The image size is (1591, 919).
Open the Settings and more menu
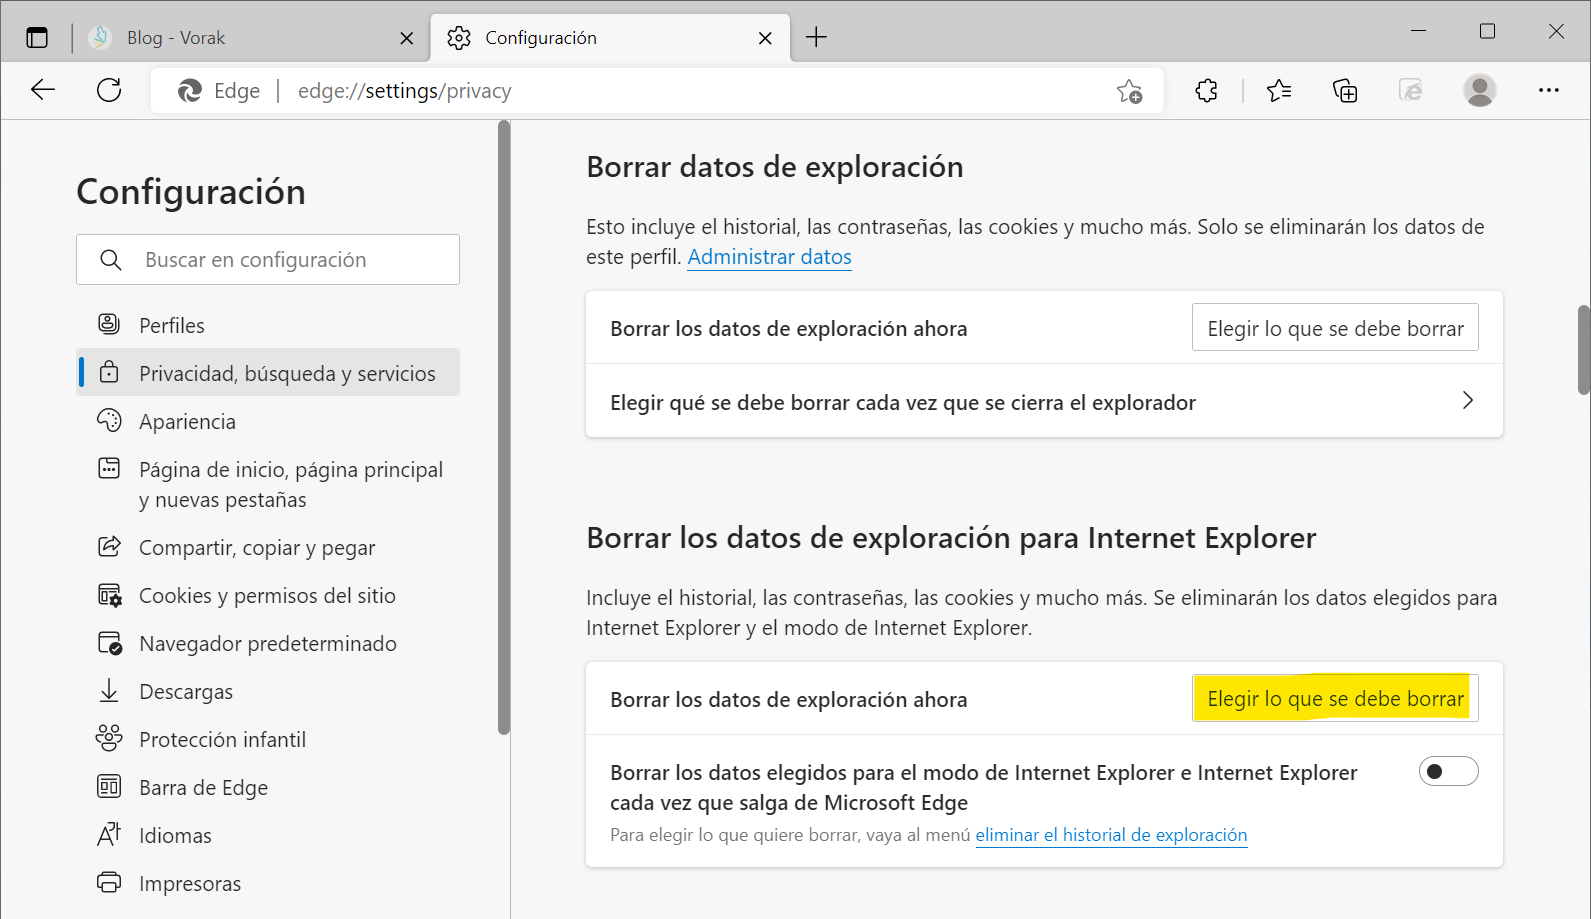pyautogui.click(x=1549, y=90)
